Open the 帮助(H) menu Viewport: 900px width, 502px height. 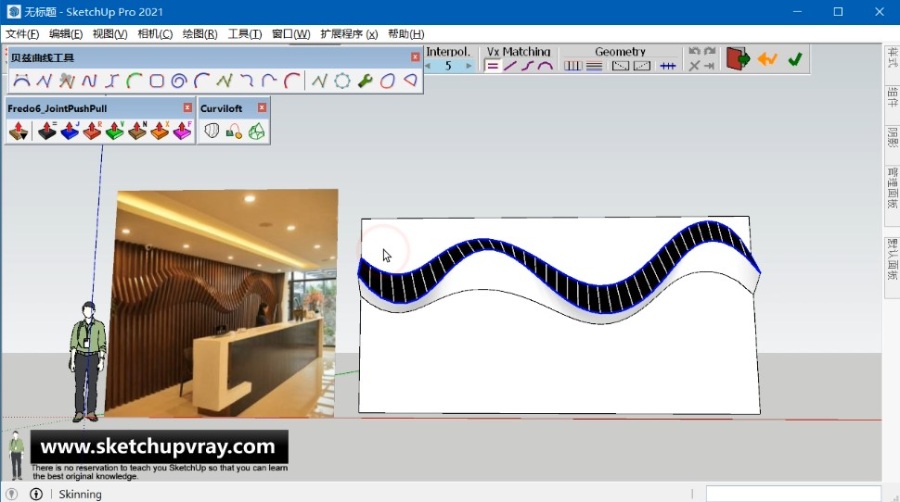click(x=406, y=34)
